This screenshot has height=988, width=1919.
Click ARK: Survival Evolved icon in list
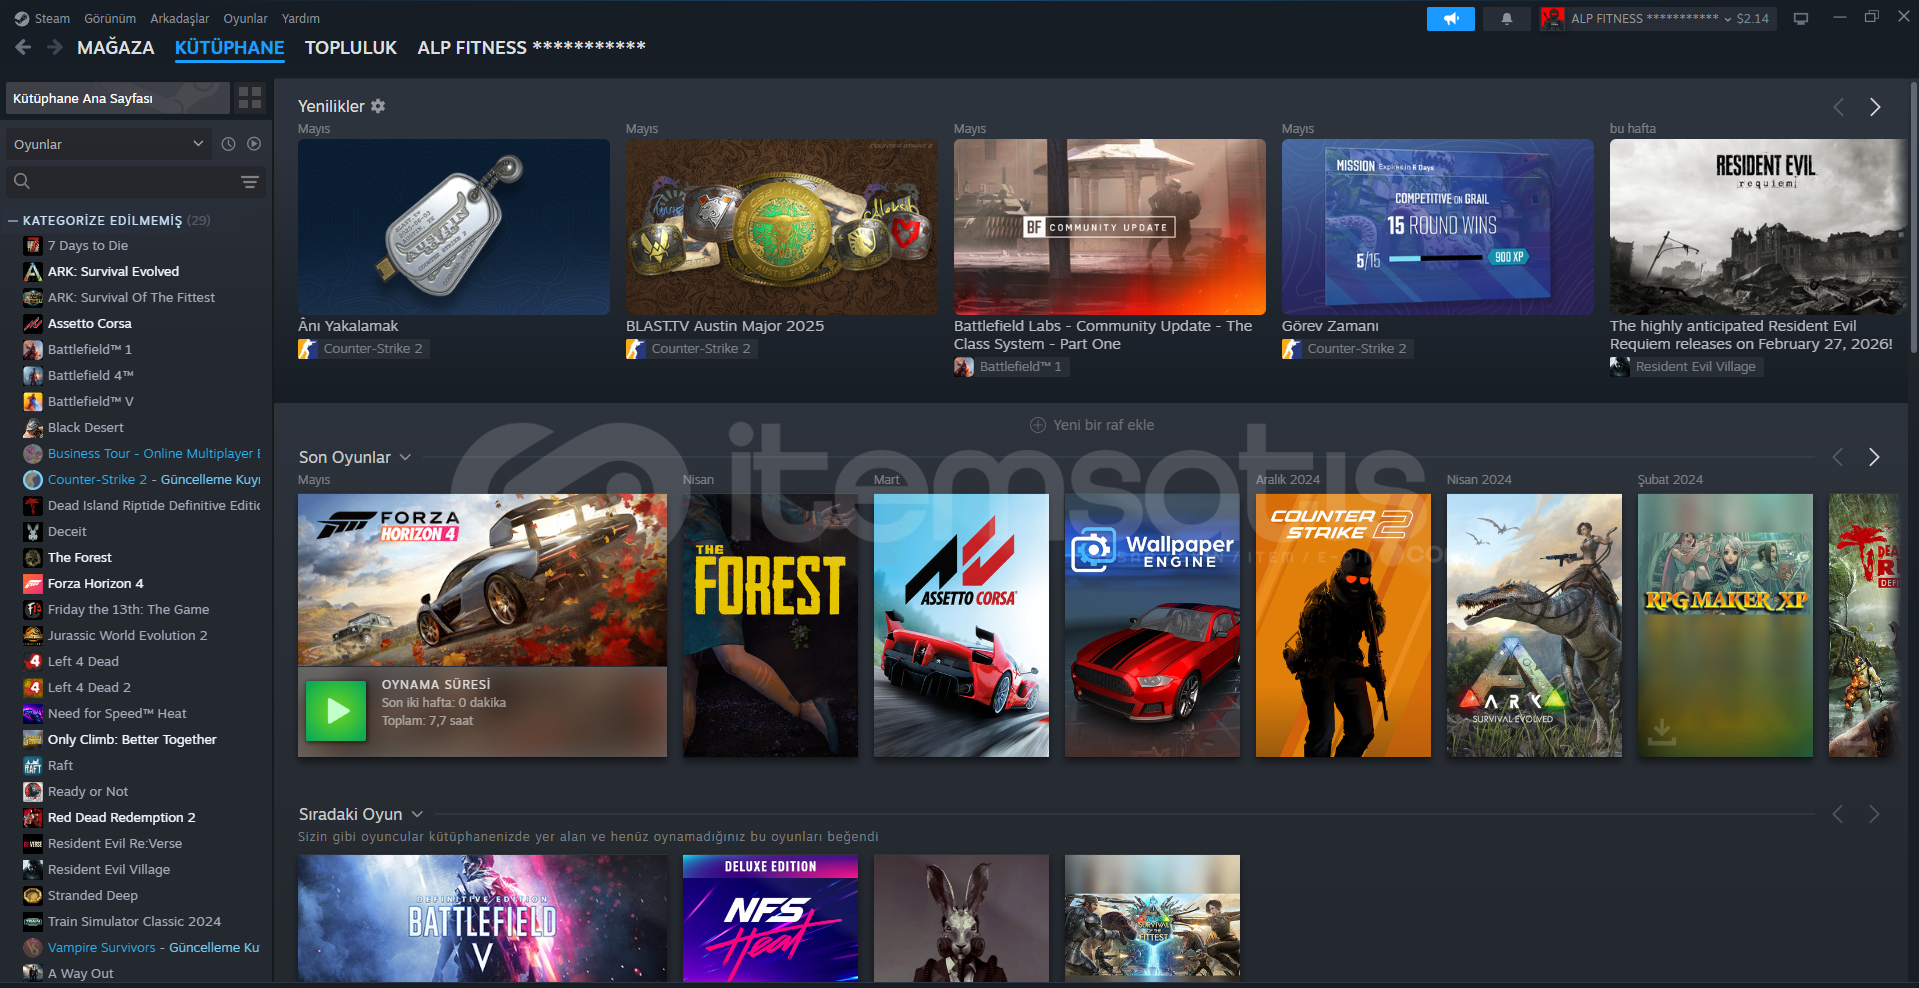tap(33, 272)
